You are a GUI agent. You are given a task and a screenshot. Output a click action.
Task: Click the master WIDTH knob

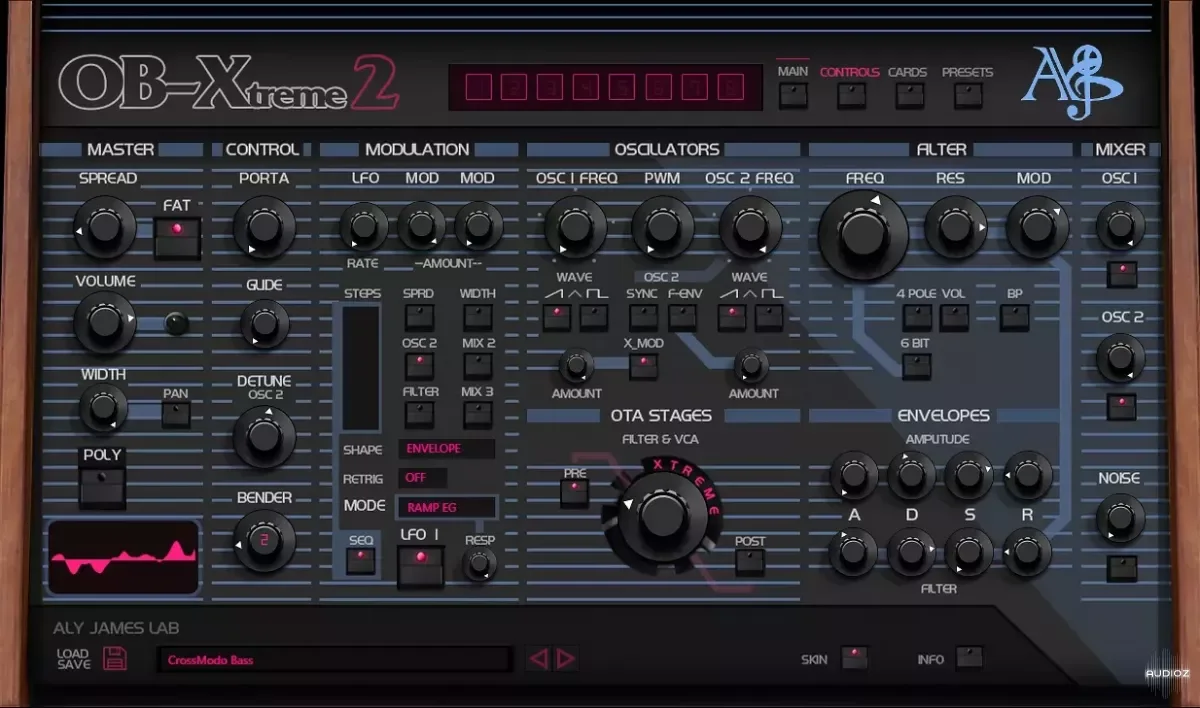tap(103, 407)
